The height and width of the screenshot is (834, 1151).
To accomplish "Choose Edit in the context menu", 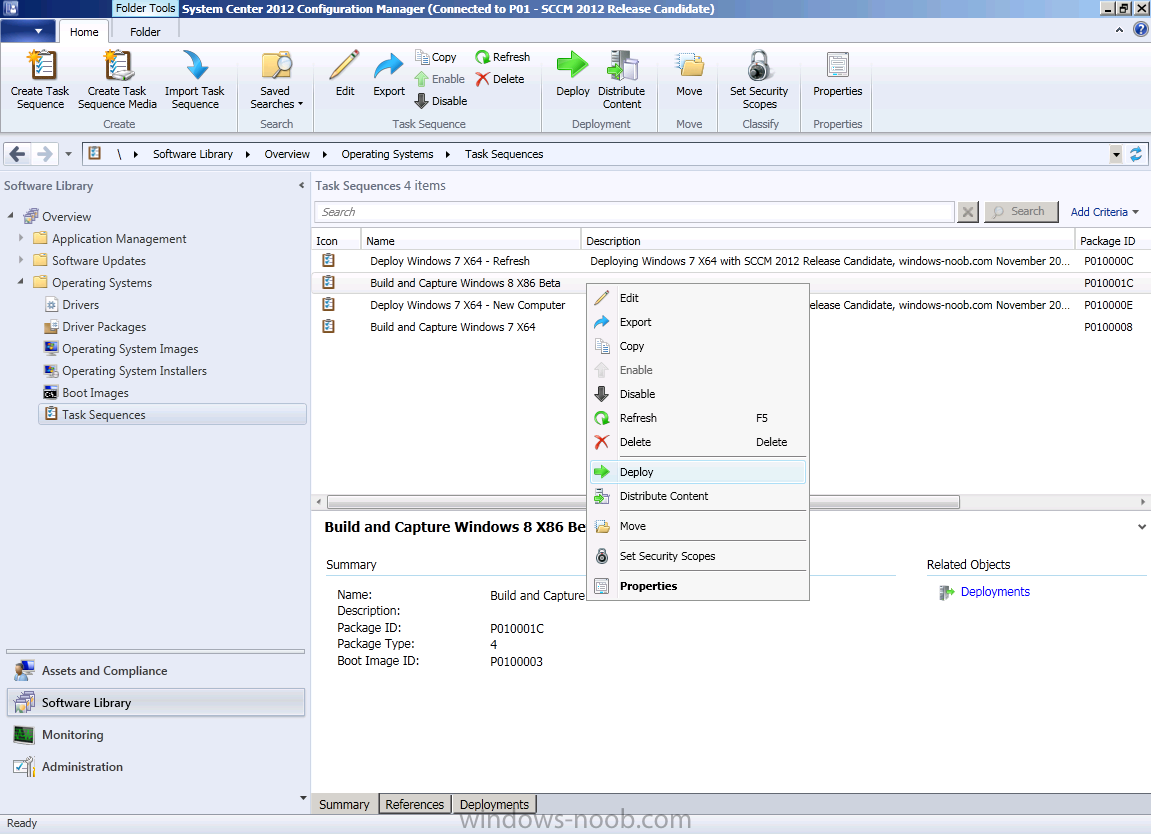I will pyautogui.click(x=698, y=298).
